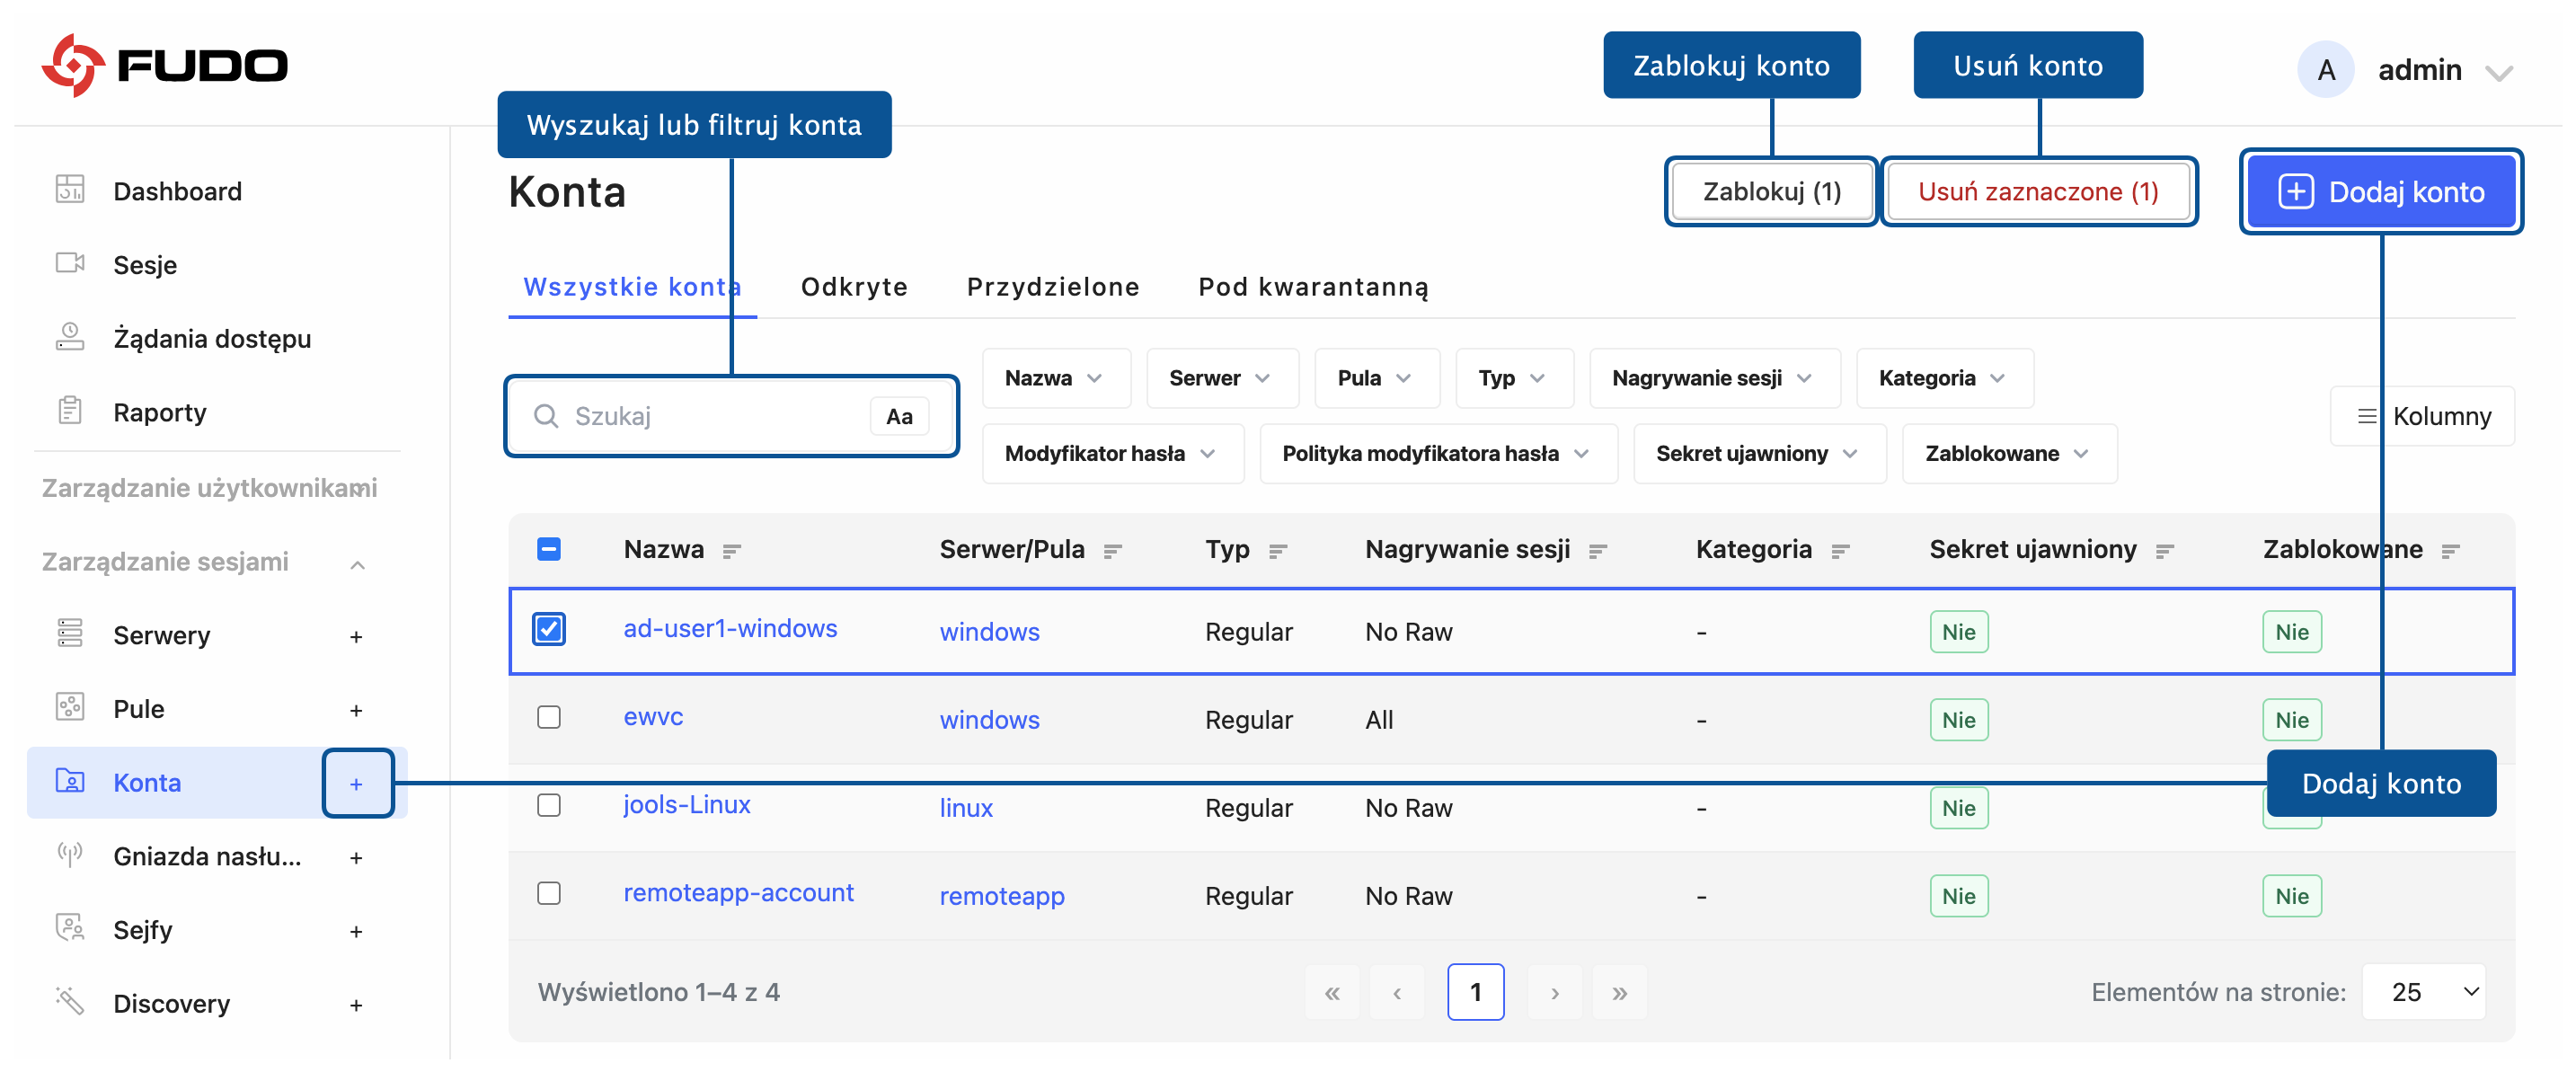
Task: Check the remoteapp-account row checkbox
Action: (x=549, y=894)
